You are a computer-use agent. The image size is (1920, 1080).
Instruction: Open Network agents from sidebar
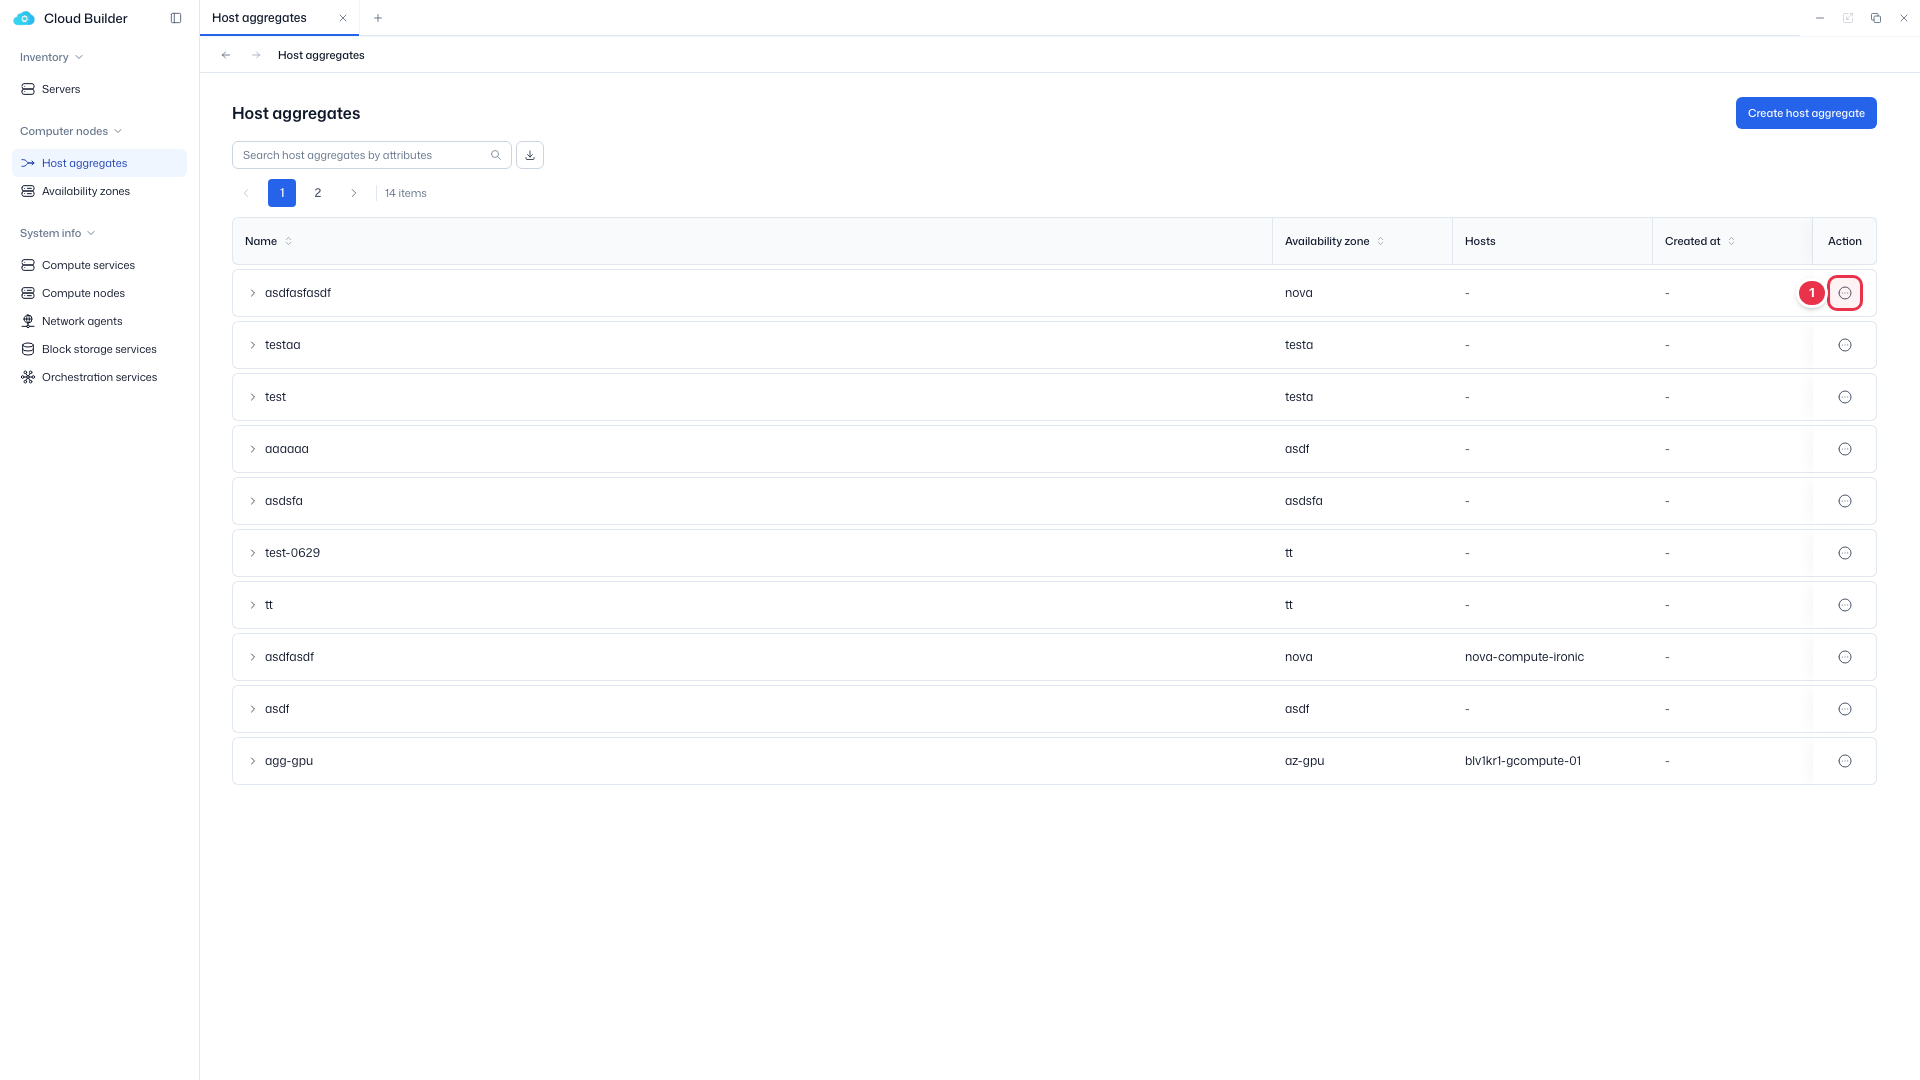(82, 321)
